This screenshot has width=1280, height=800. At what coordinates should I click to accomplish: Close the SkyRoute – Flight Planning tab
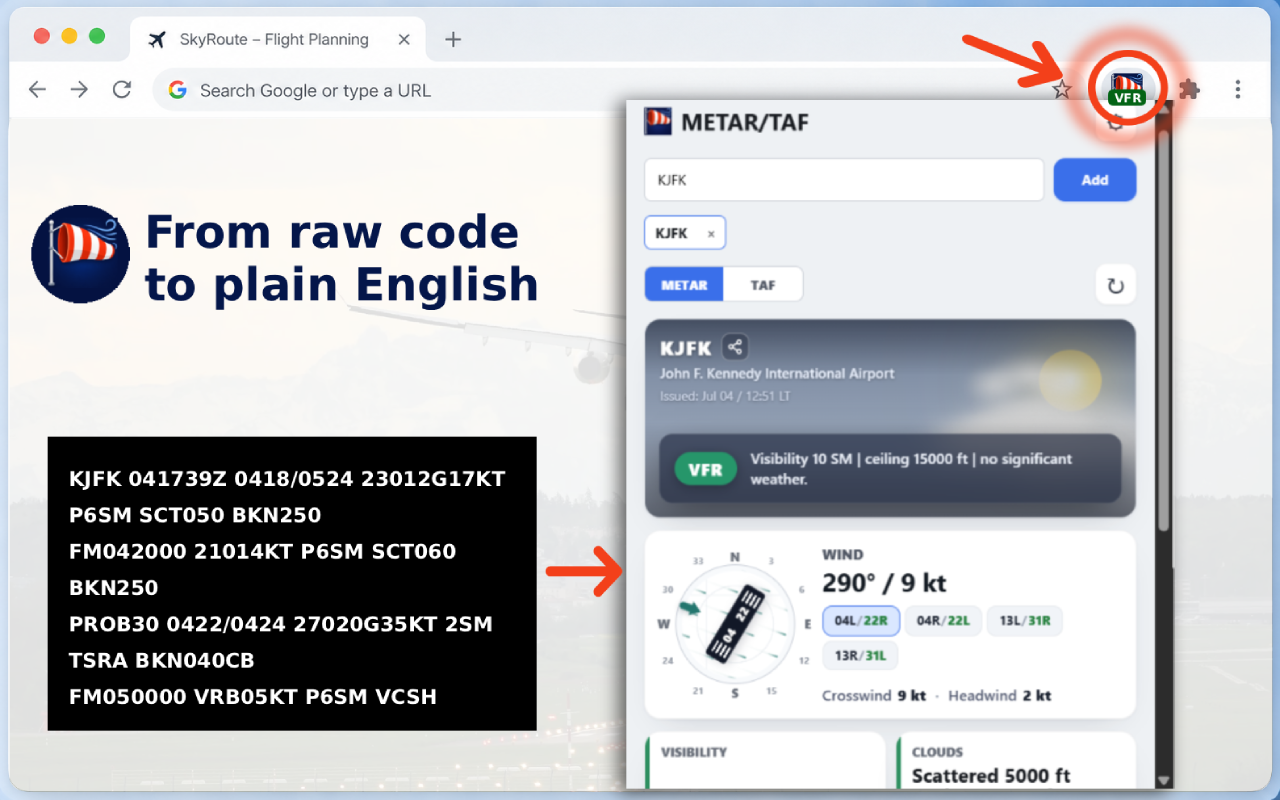point(404,40)
